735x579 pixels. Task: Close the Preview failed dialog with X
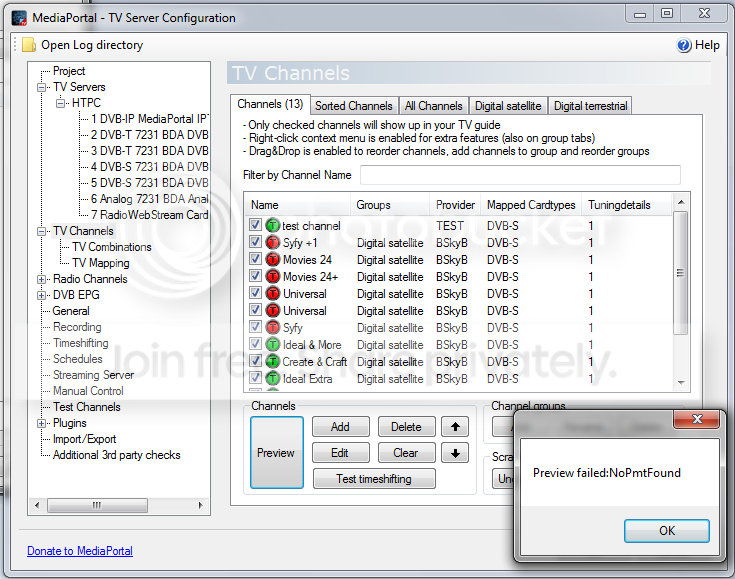[x=697, y=419]
